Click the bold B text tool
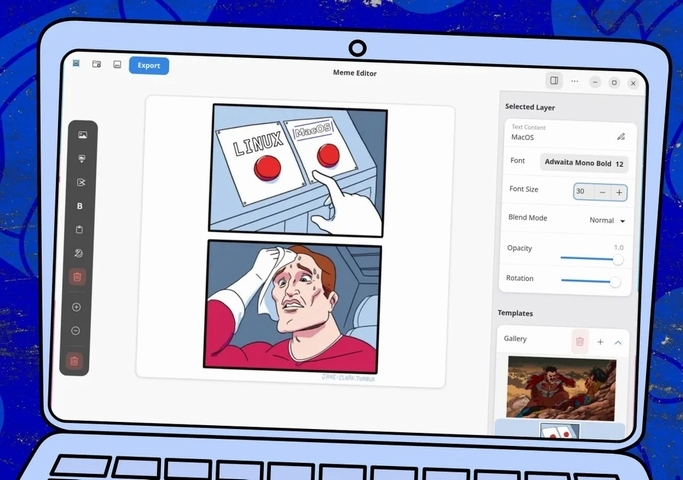Screen dimensions: 683x480 tap(80, 206)
